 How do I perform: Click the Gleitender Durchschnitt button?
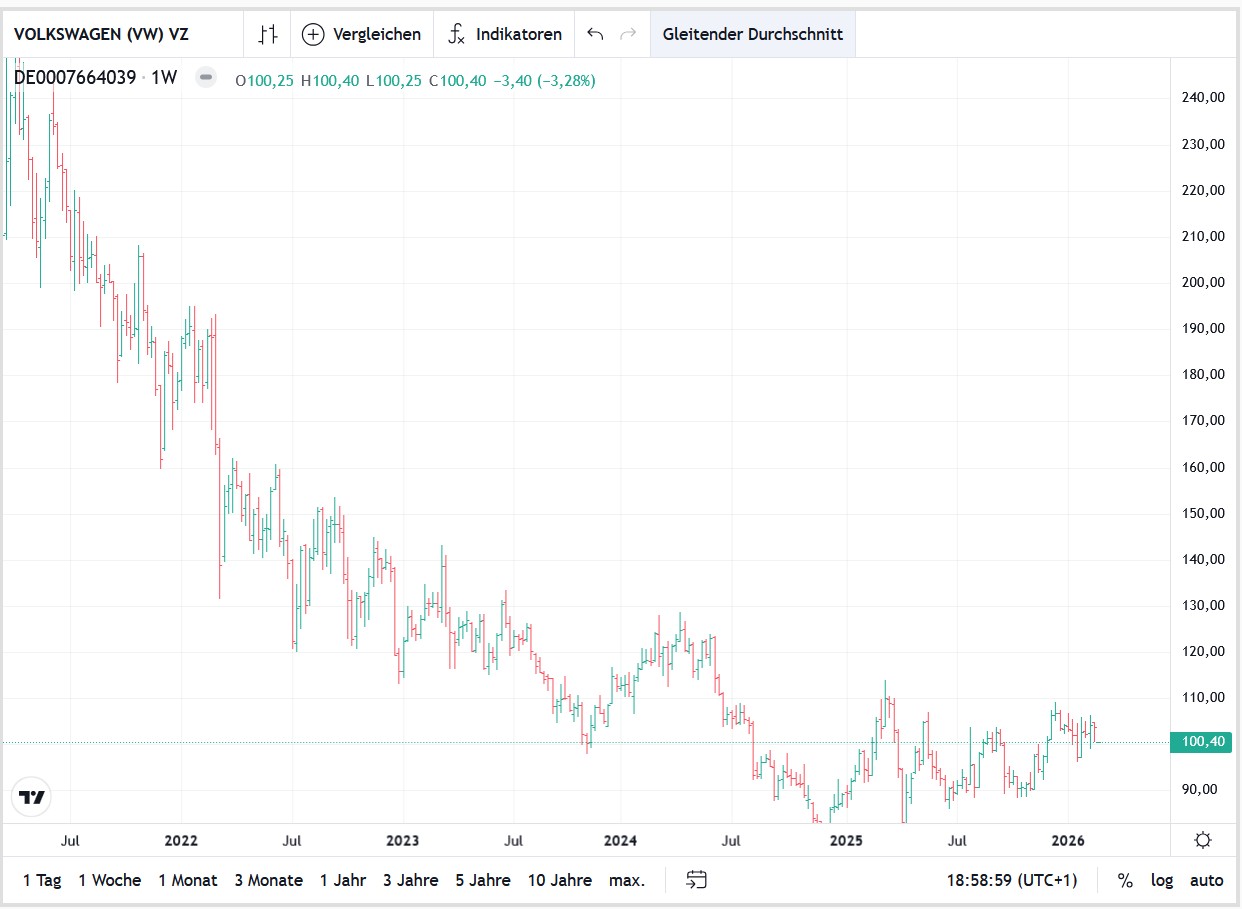(752, 34)
